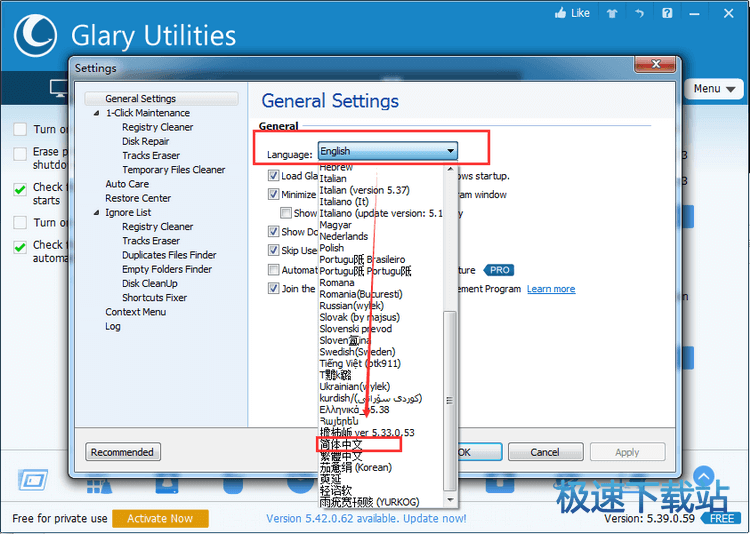The image size is (750, 534).
Task: Toggle the Erase on shutdown checkbox in main window
Action: [20, 154]
